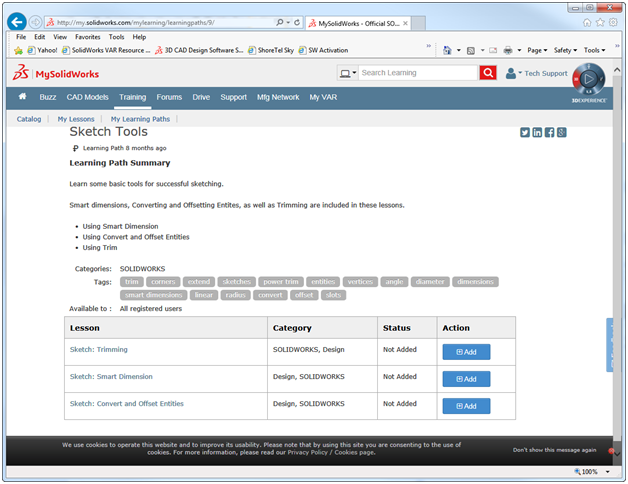Select the CAD Models nav tab
The image size is (628, 484).
[87, 97]
